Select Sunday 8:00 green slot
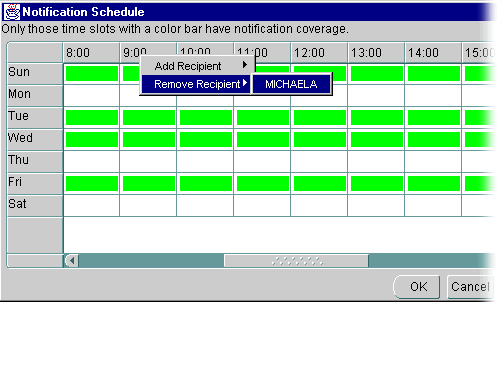The height and width of the screenshot is (375, 498). tap(92, 74)
